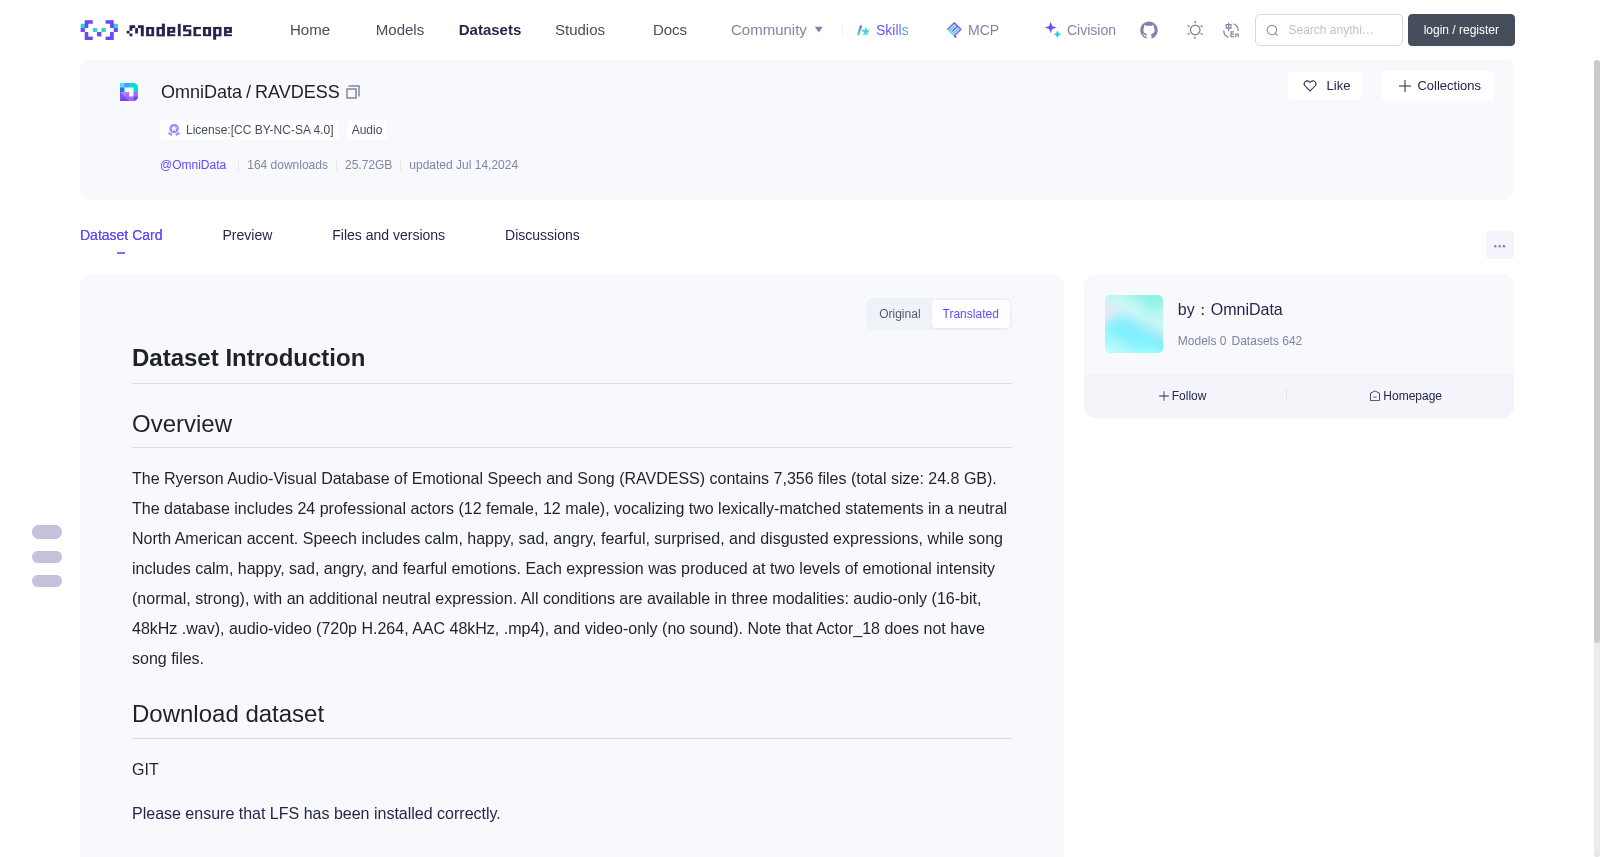This screenshot has width=1600, height=857.
Task: Open the Datasets menu item
Action: pyautogui.click(x=490, y=30)
